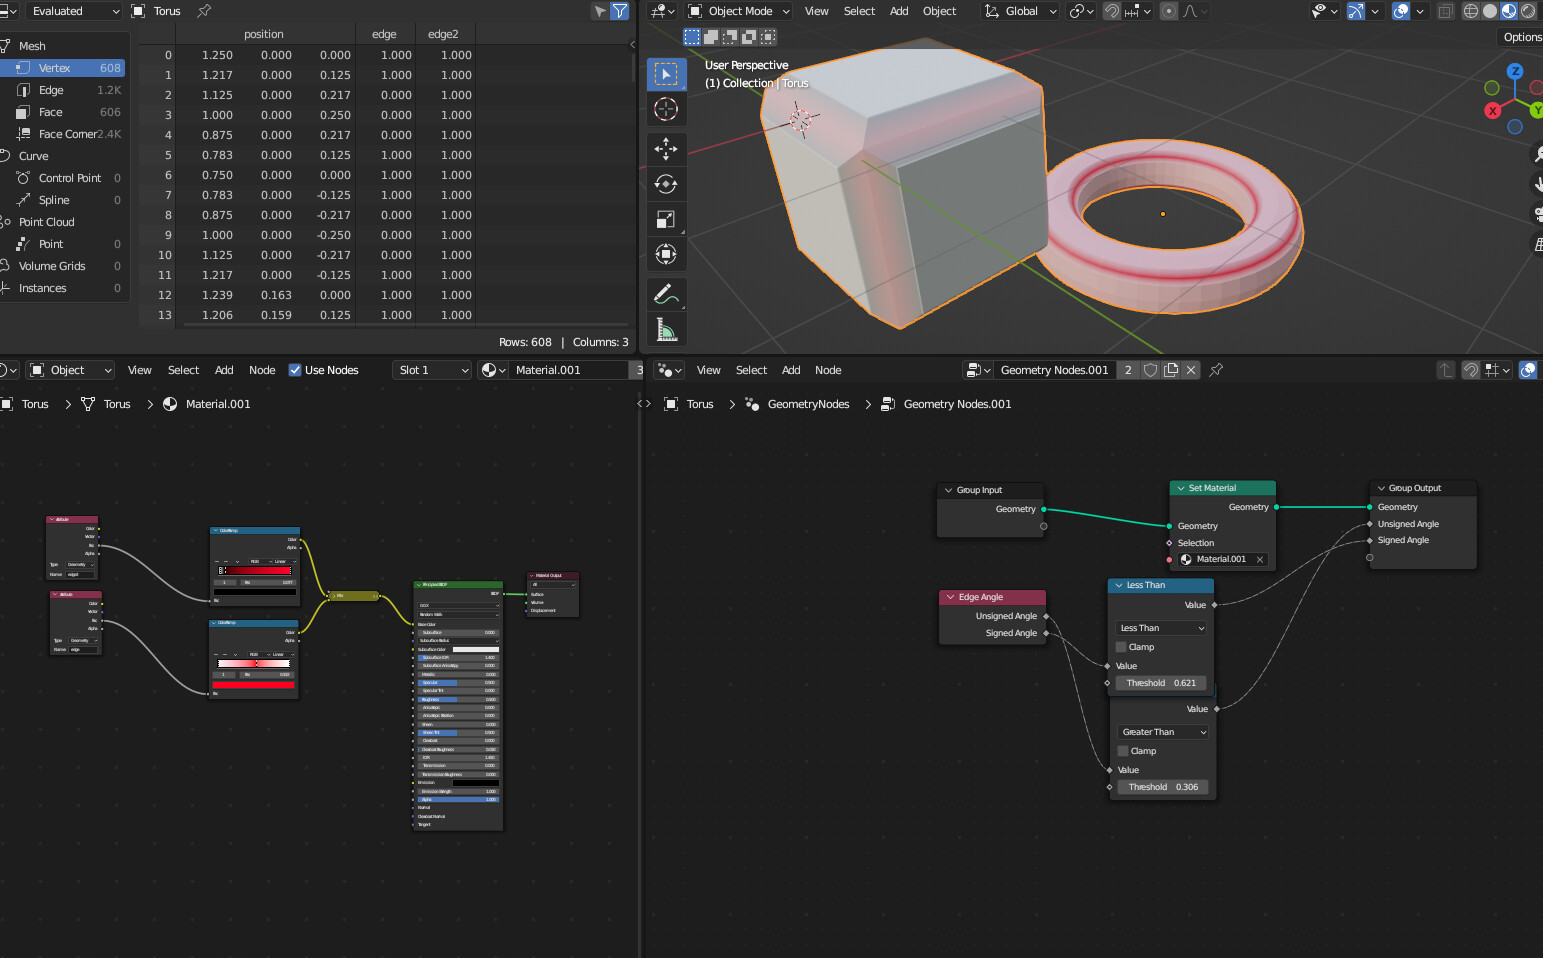
Task: Select the Cursor tool
Action: pyautogui.click(x=666, y=110)
